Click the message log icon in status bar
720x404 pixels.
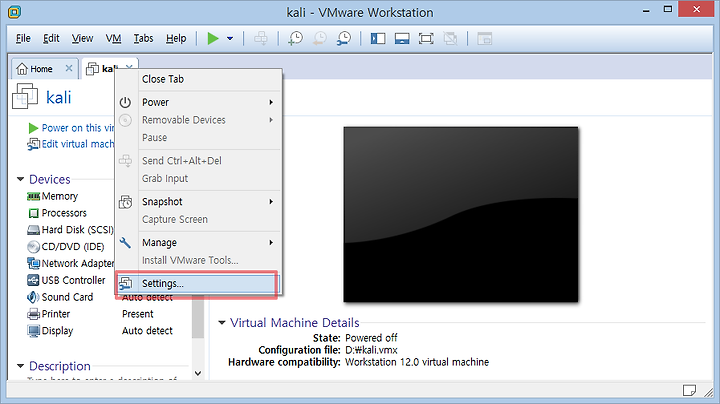click(x=689, y=390)
